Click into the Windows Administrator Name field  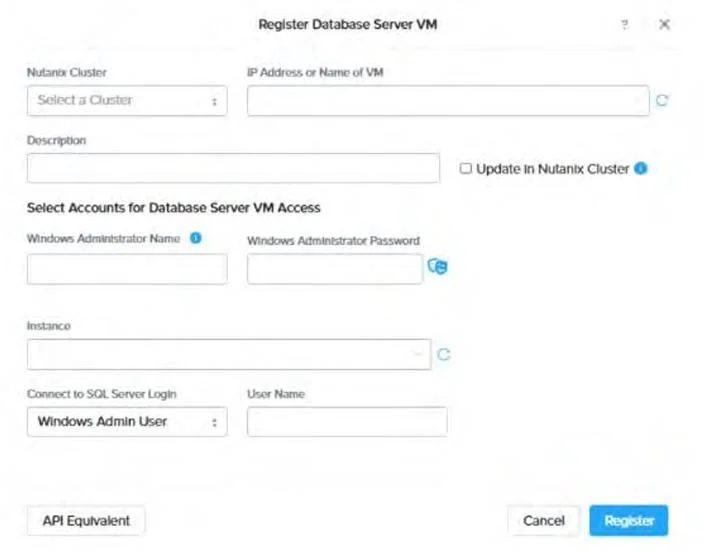(x=127, y=269)
